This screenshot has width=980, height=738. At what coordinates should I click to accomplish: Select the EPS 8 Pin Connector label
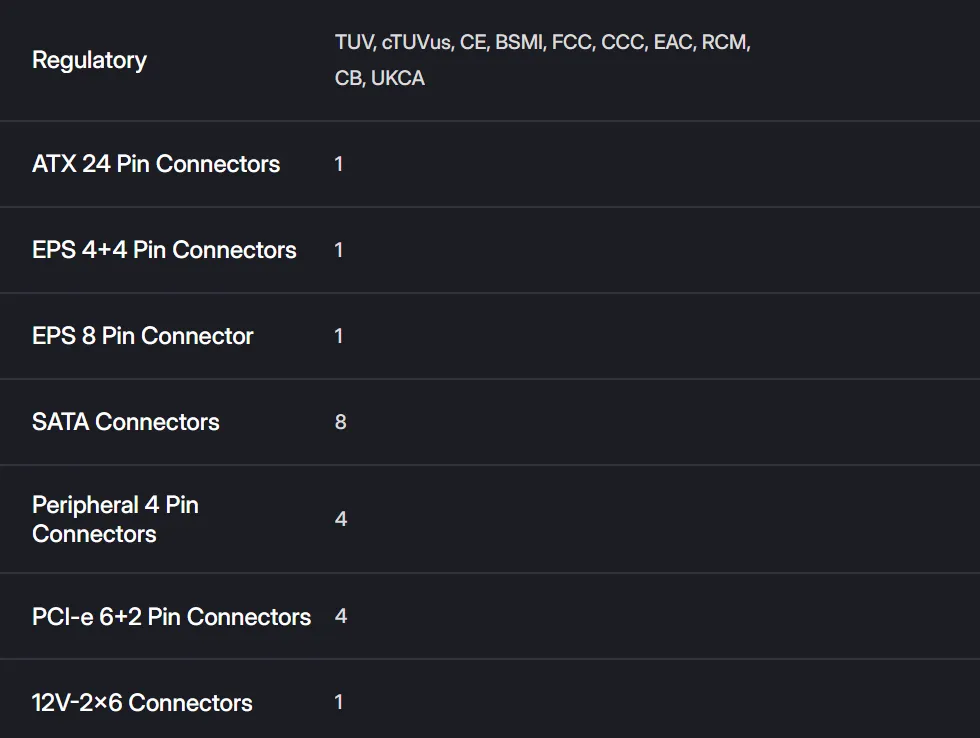[x=143, y=336]
